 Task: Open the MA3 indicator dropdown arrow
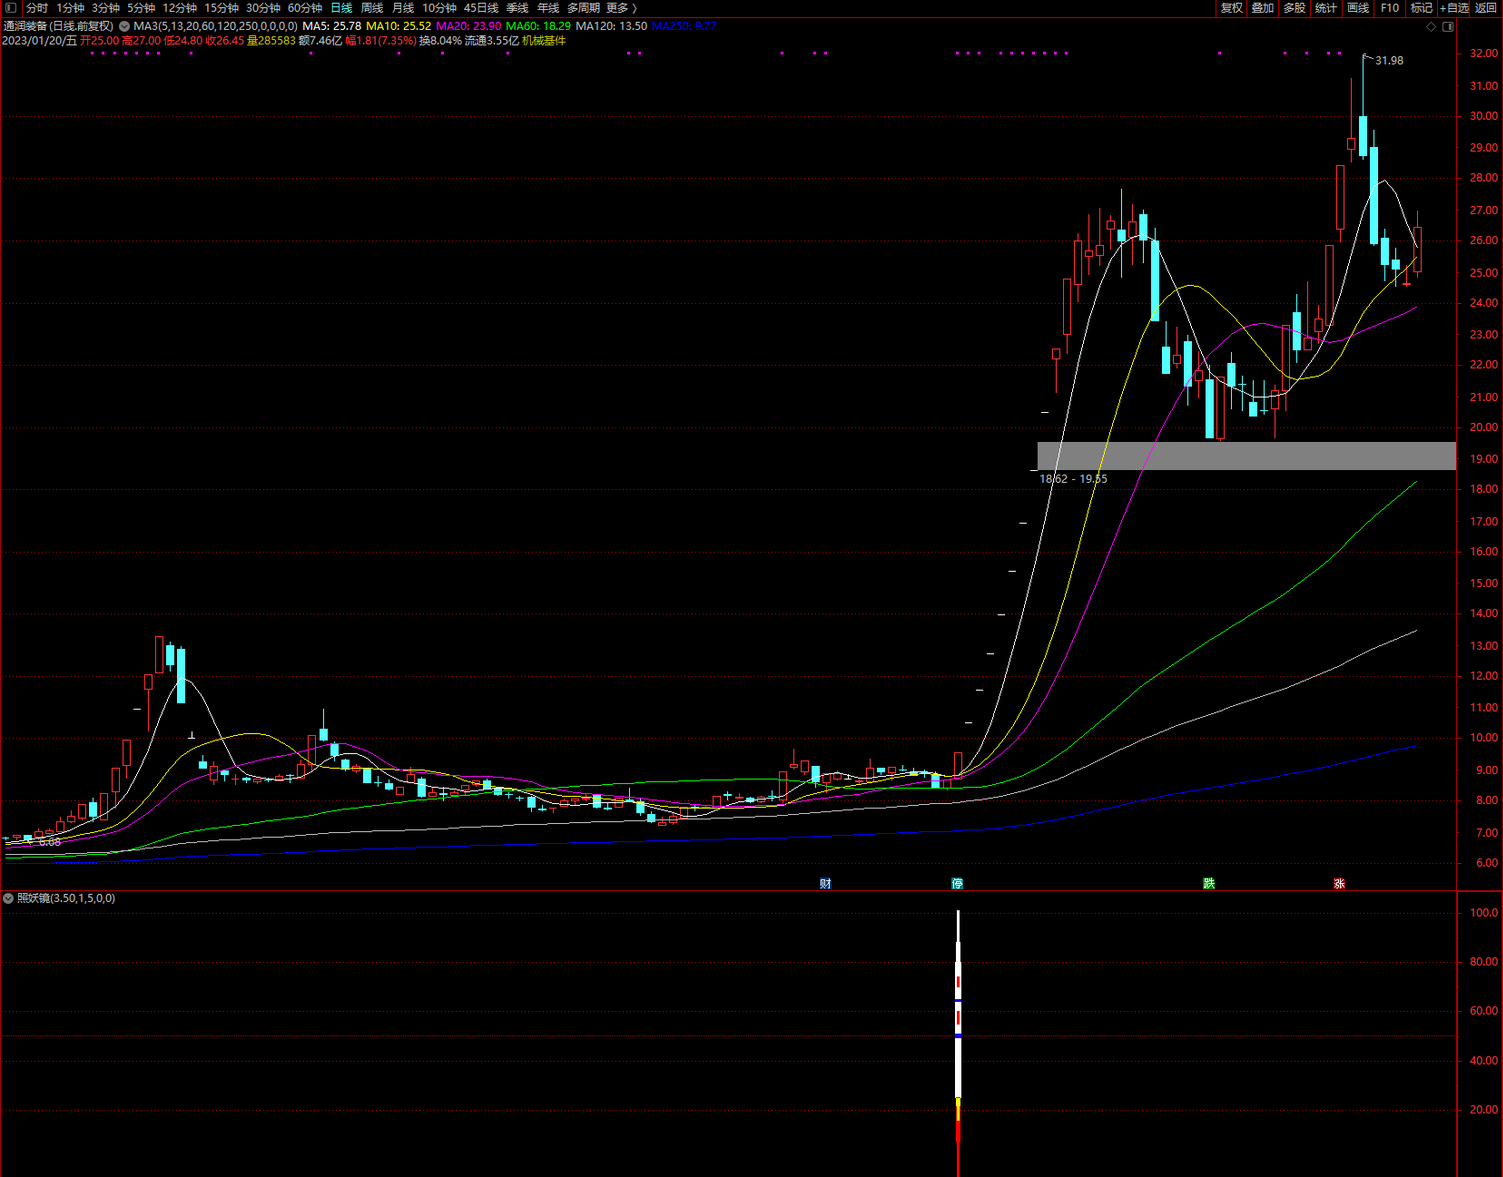pos(124,26)
